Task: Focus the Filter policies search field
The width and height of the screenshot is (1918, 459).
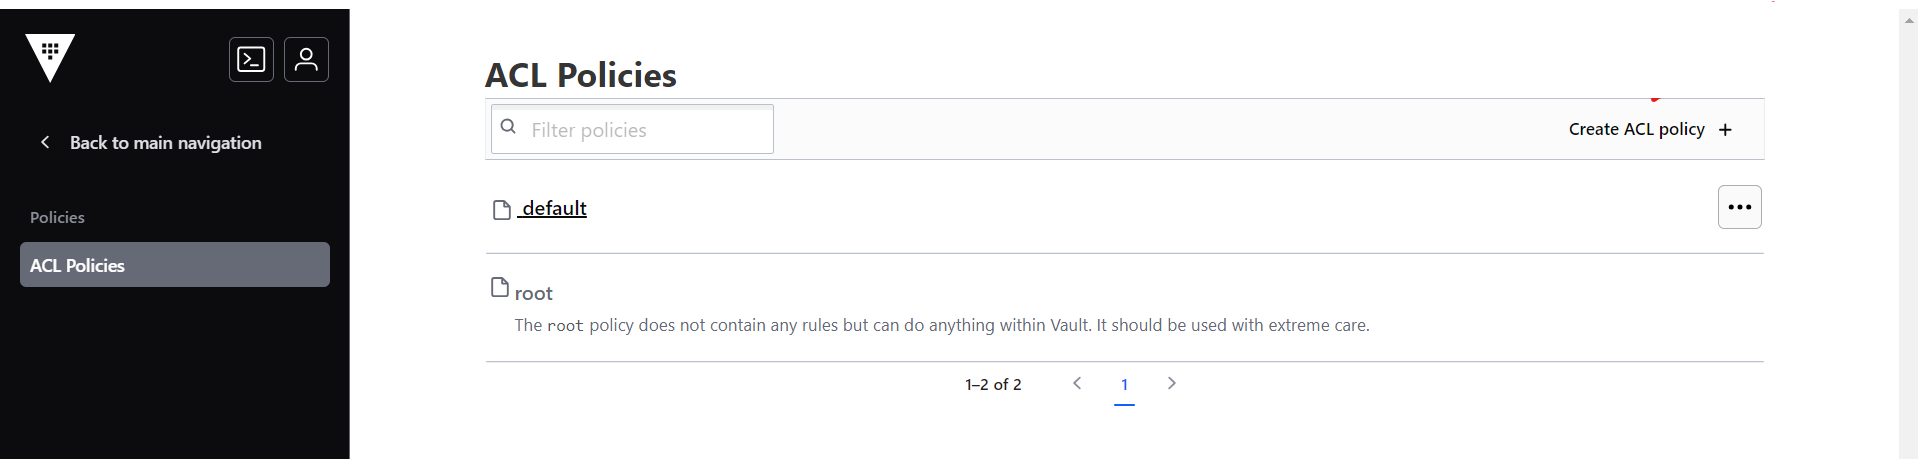Action: pyautogui.click(x=645, y=130)
